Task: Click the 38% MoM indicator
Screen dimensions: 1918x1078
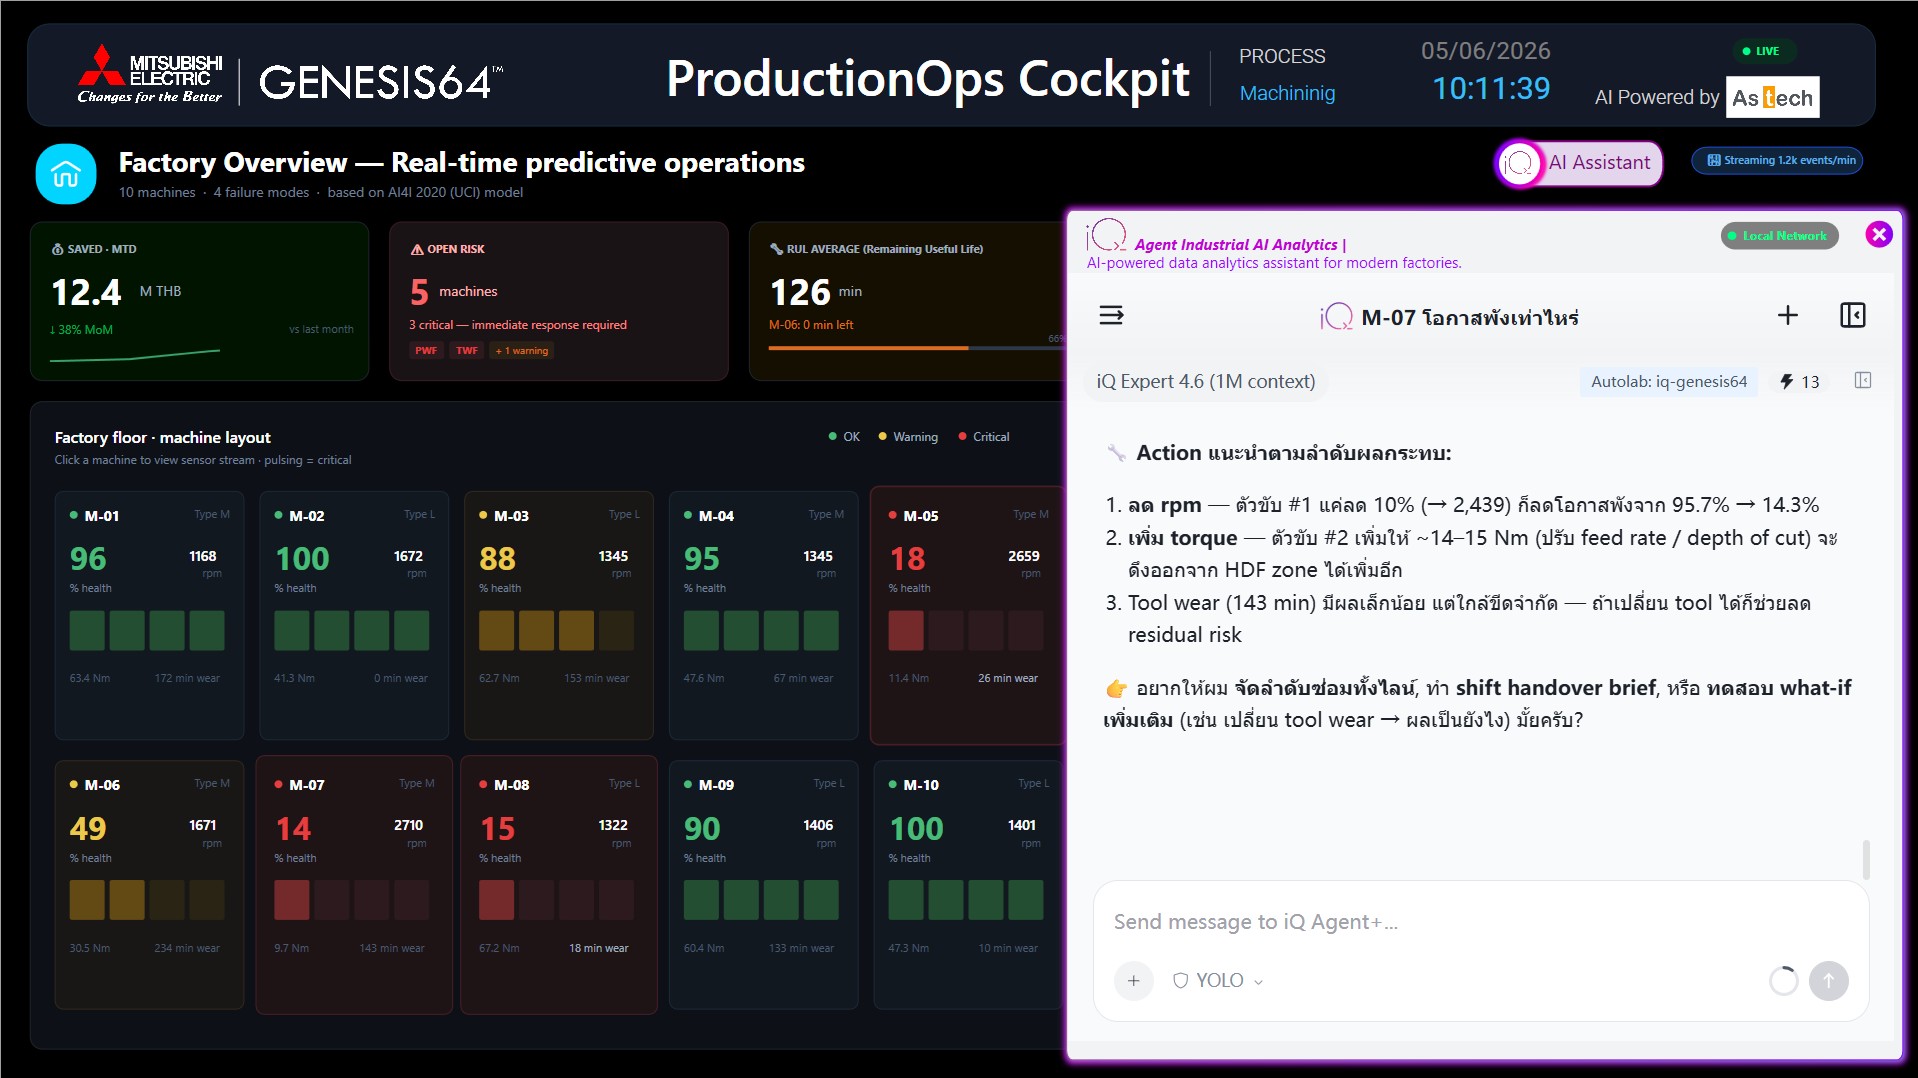Action: pyautogui.click(x=81, y=330)
